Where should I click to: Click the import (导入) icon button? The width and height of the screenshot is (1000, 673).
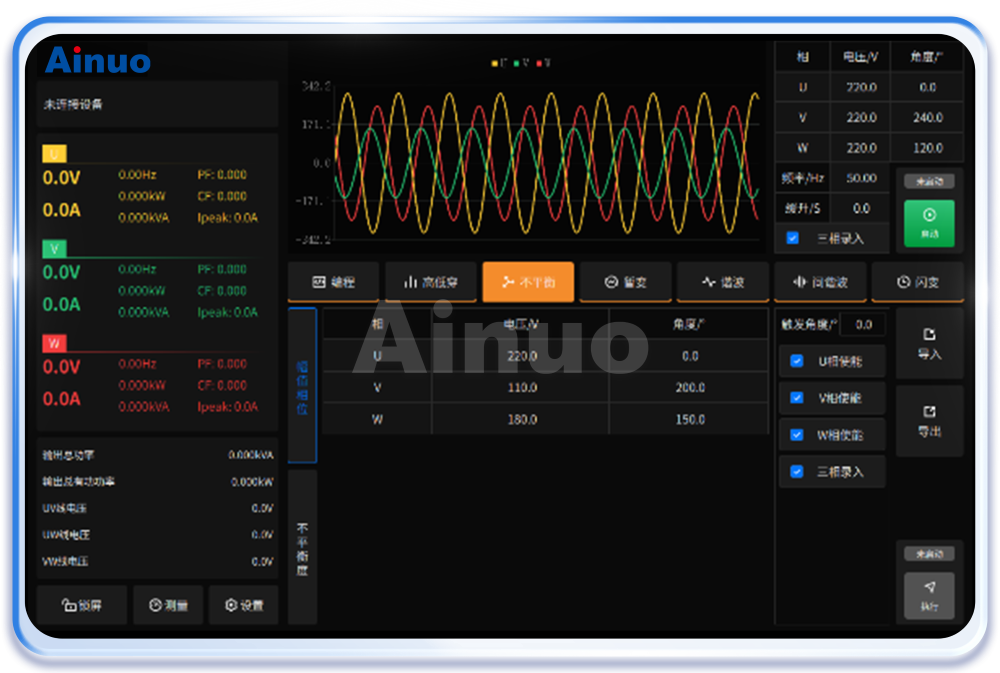(929, 343)
